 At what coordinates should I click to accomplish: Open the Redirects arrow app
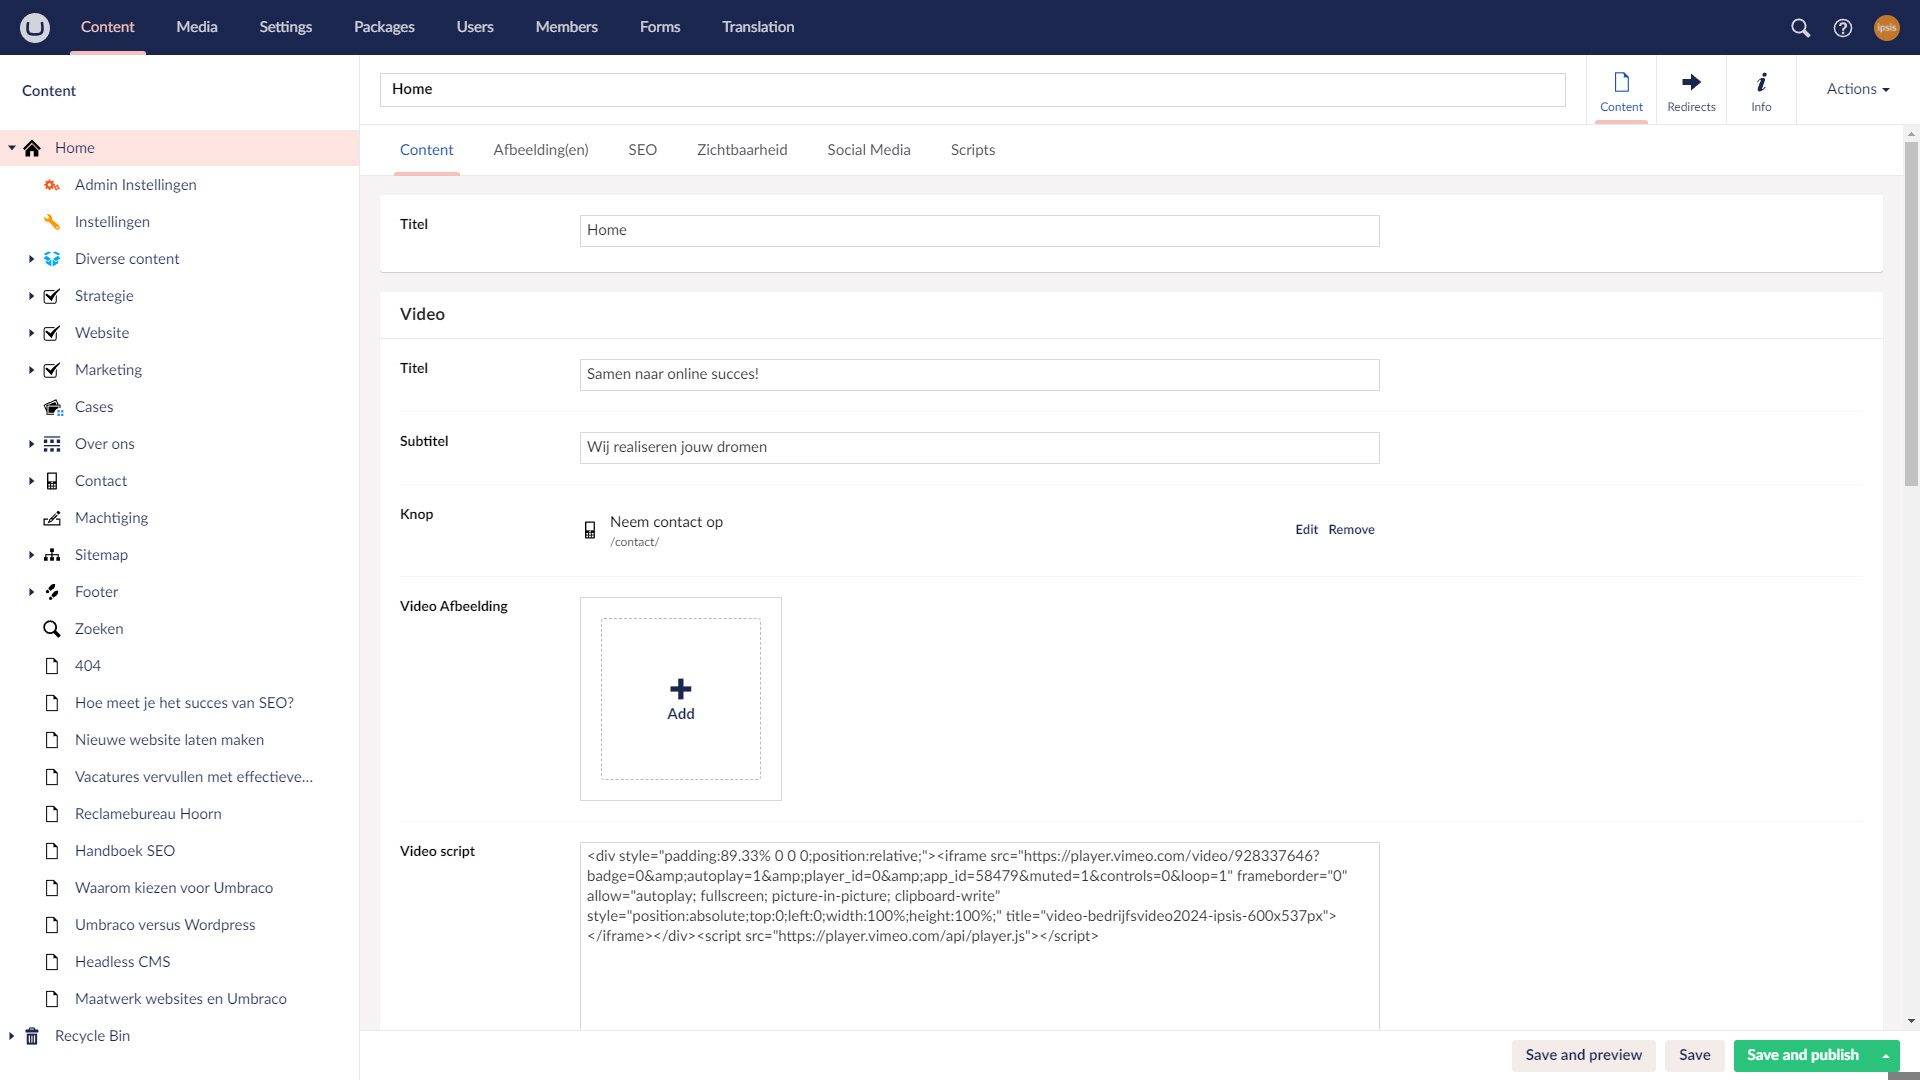pos(1691,90)
